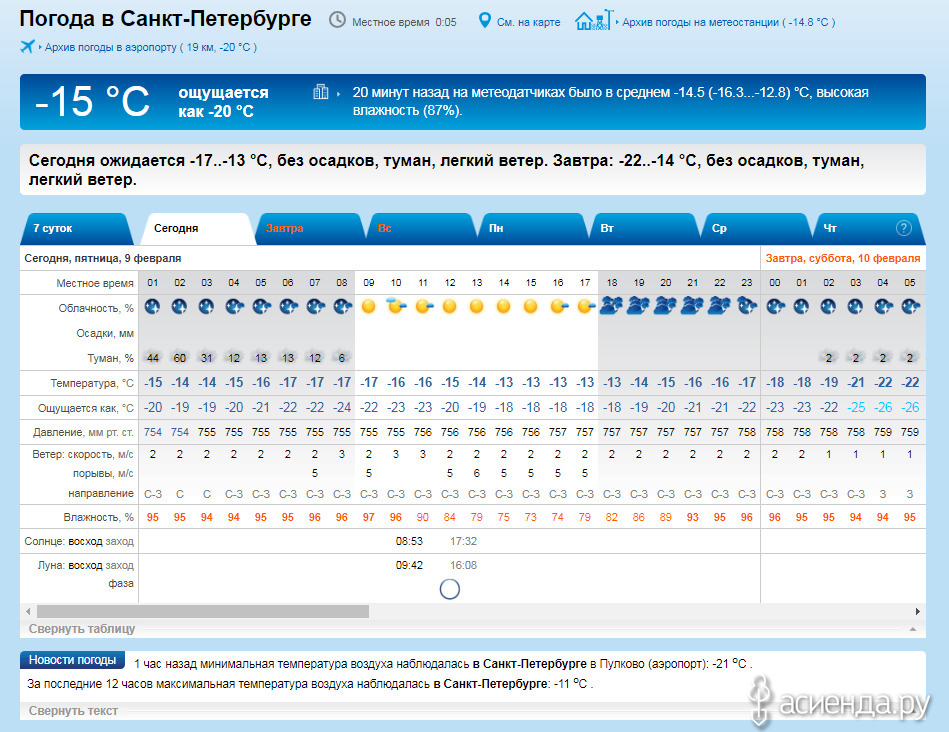Click sunrise time 08:53
This screenshot has height=732, width=949.
pos(409,541)
